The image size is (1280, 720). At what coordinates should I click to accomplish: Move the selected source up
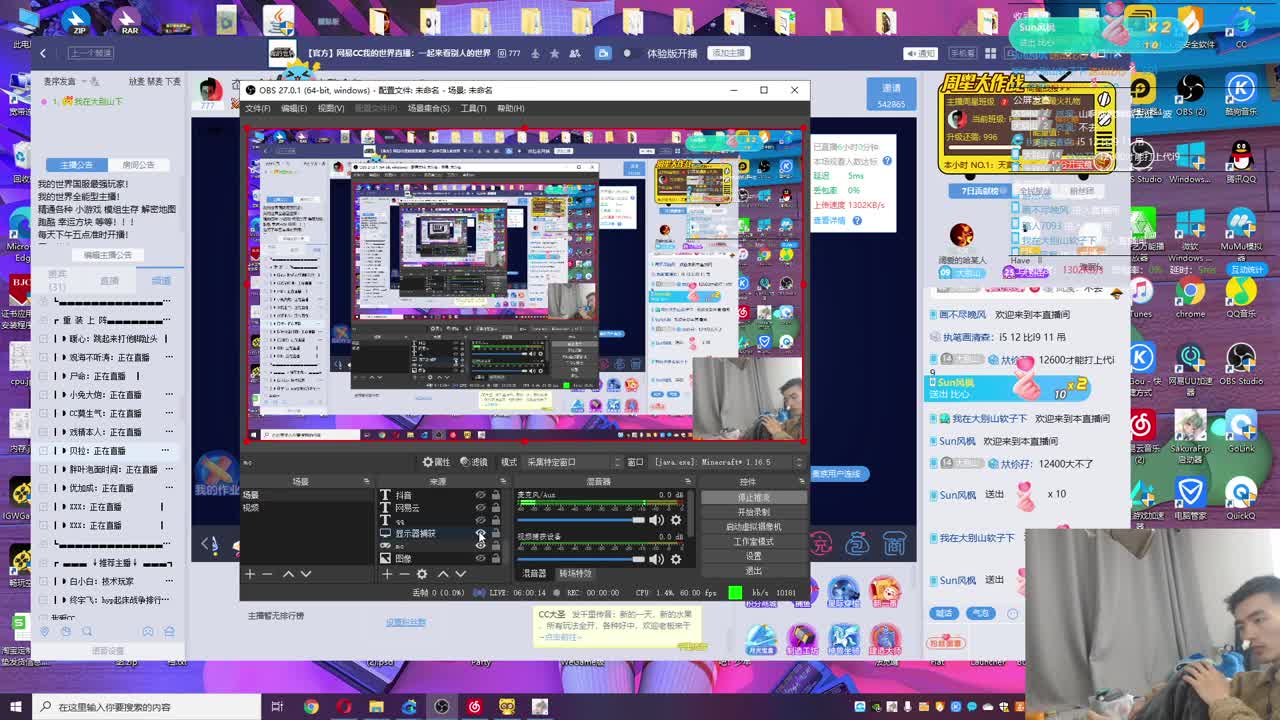pyautogui.click(x=443, y=574)
